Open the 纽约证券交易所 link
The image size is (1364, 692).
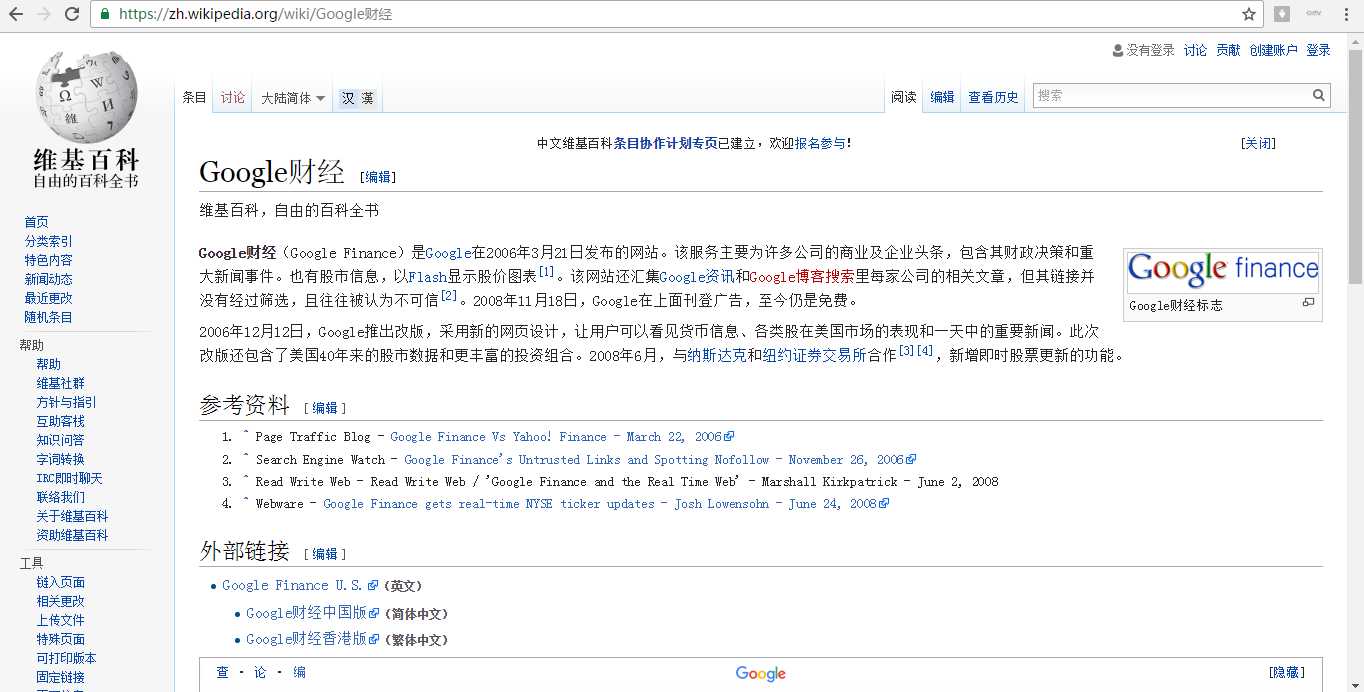point(814,355)
